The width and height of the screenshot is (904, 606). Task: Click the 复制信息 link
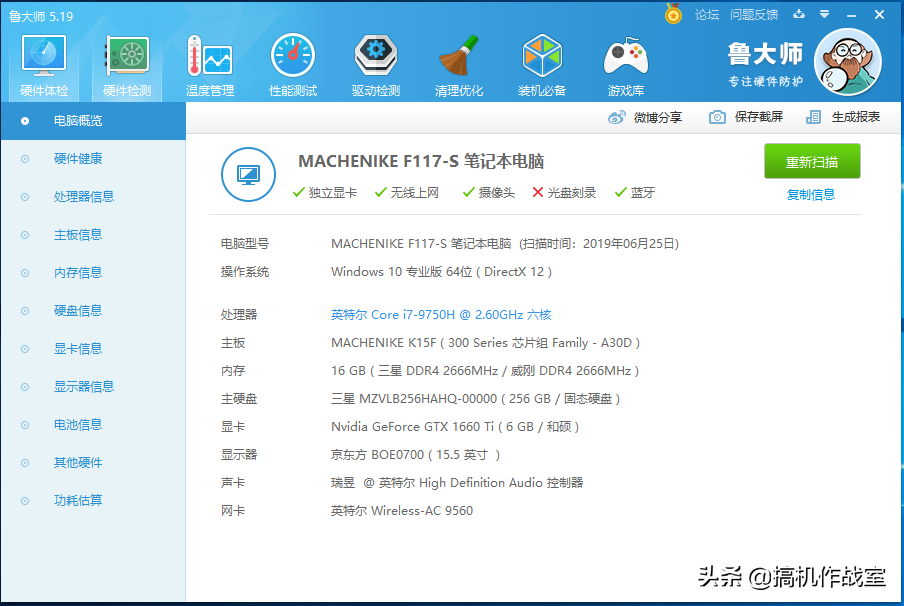pyautogui.click(x=811, y=195)
